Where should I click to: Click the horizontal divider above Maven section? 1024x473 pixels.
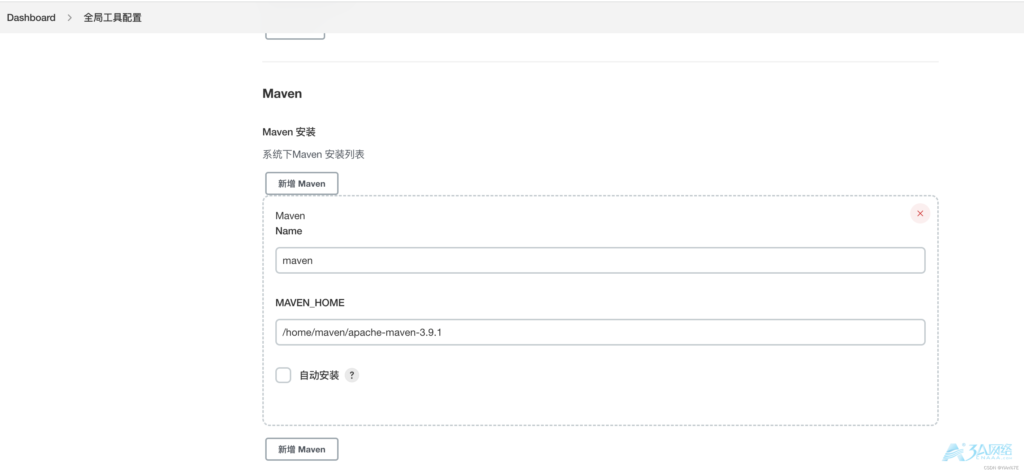600,62
